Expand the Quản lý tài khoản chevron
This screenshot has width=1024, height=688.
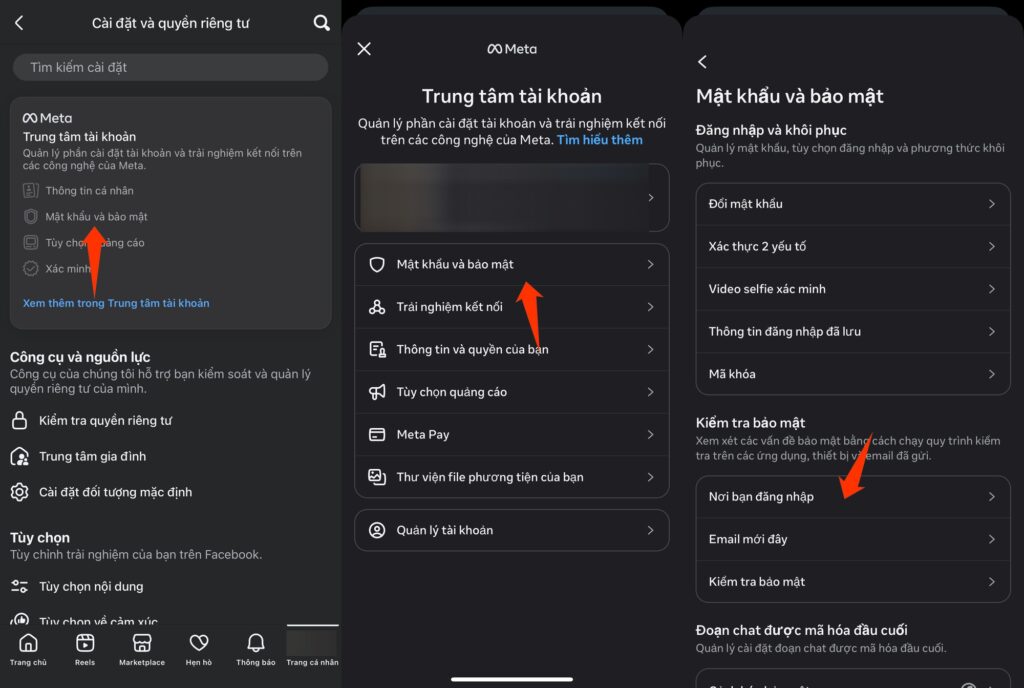(650, 530)
